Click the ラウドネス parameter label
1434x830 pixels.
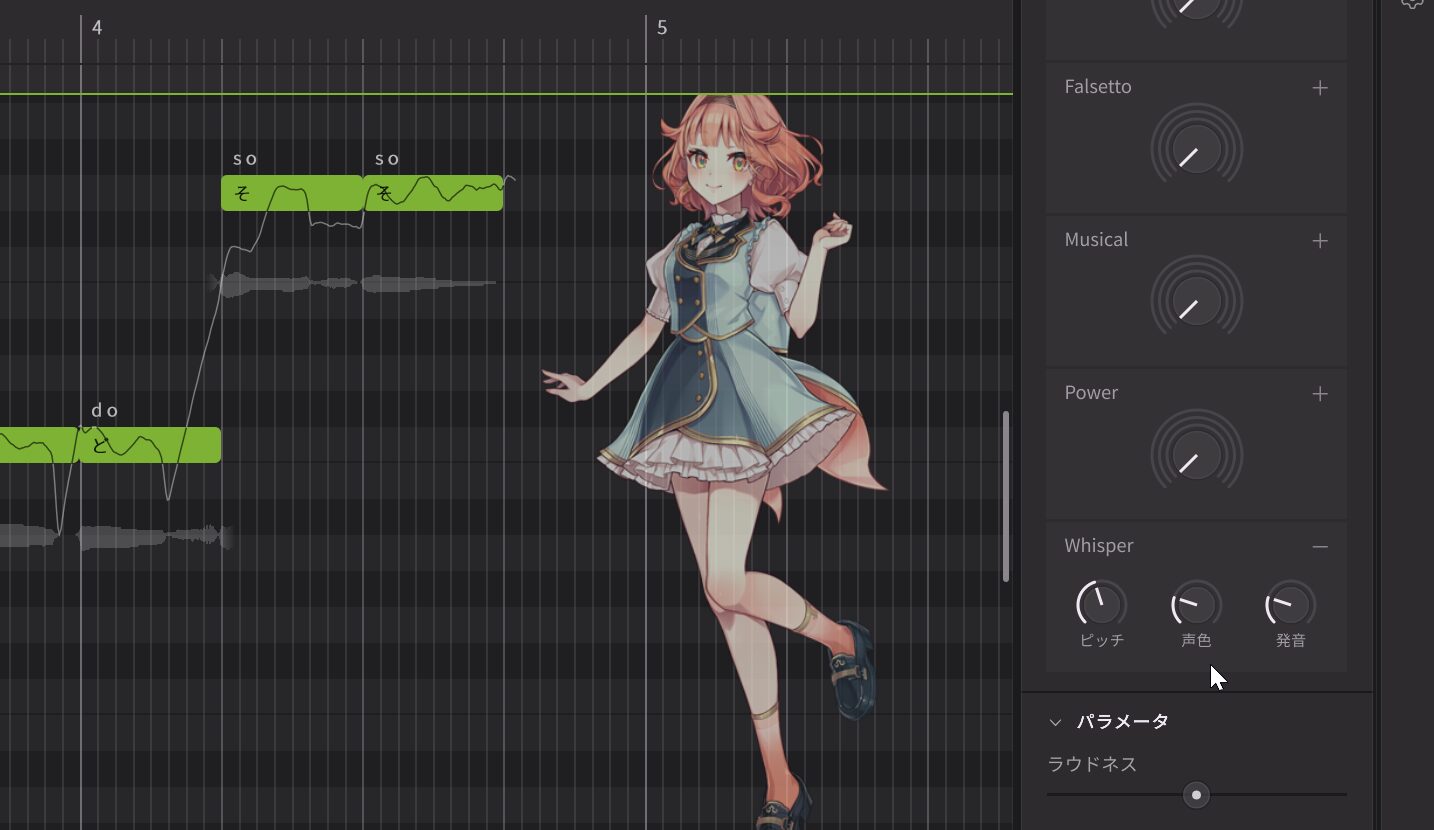[1092, 765]
